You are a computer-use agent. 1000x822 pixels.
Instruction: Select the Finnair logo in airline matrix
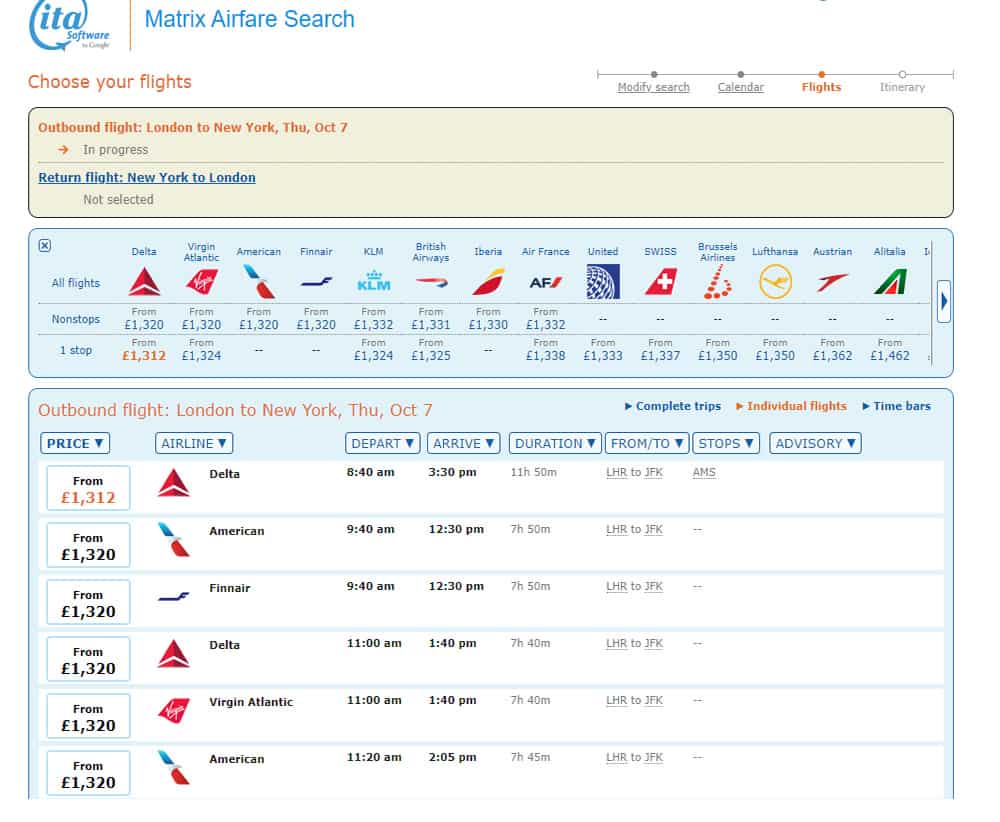316,281
